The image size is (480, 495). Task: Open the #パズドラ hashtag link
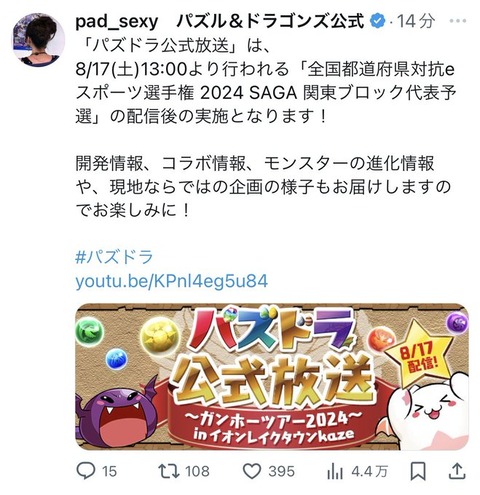pos(114,257)
